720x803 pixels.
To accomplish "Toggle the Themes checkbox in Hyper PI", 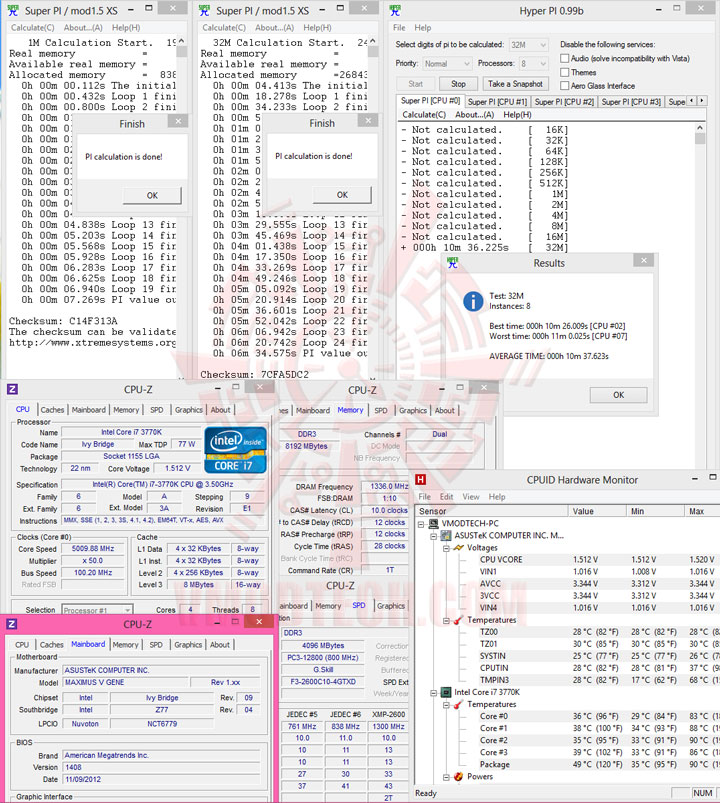I will click(564, 72).
